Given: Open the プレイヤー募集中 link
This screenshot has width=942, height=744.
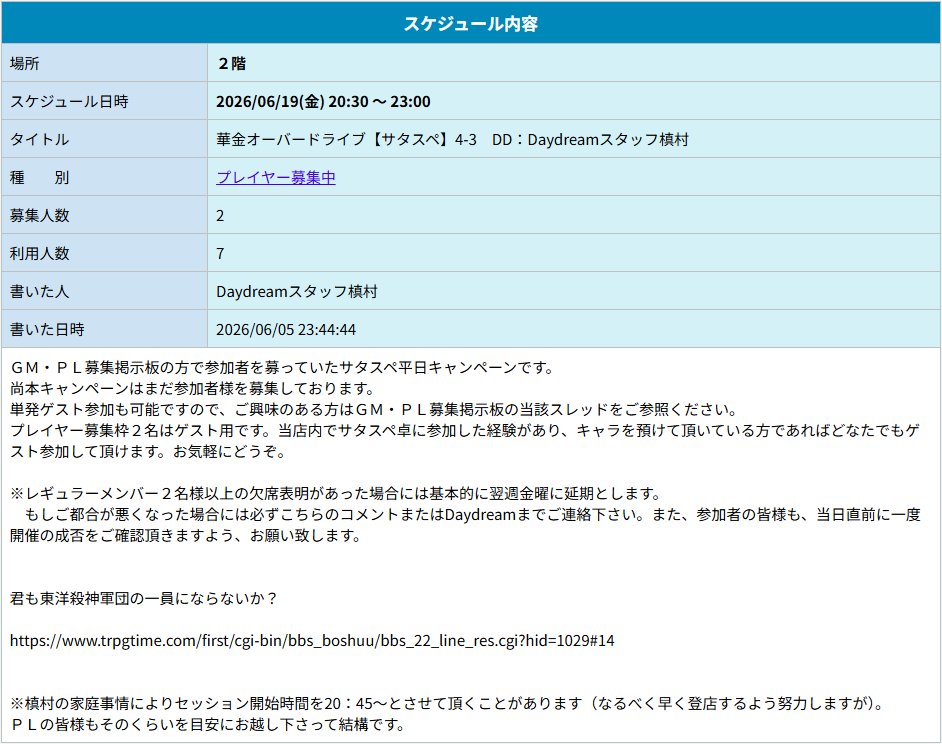Looking at the screenshot, I should [x=276, y=177].
